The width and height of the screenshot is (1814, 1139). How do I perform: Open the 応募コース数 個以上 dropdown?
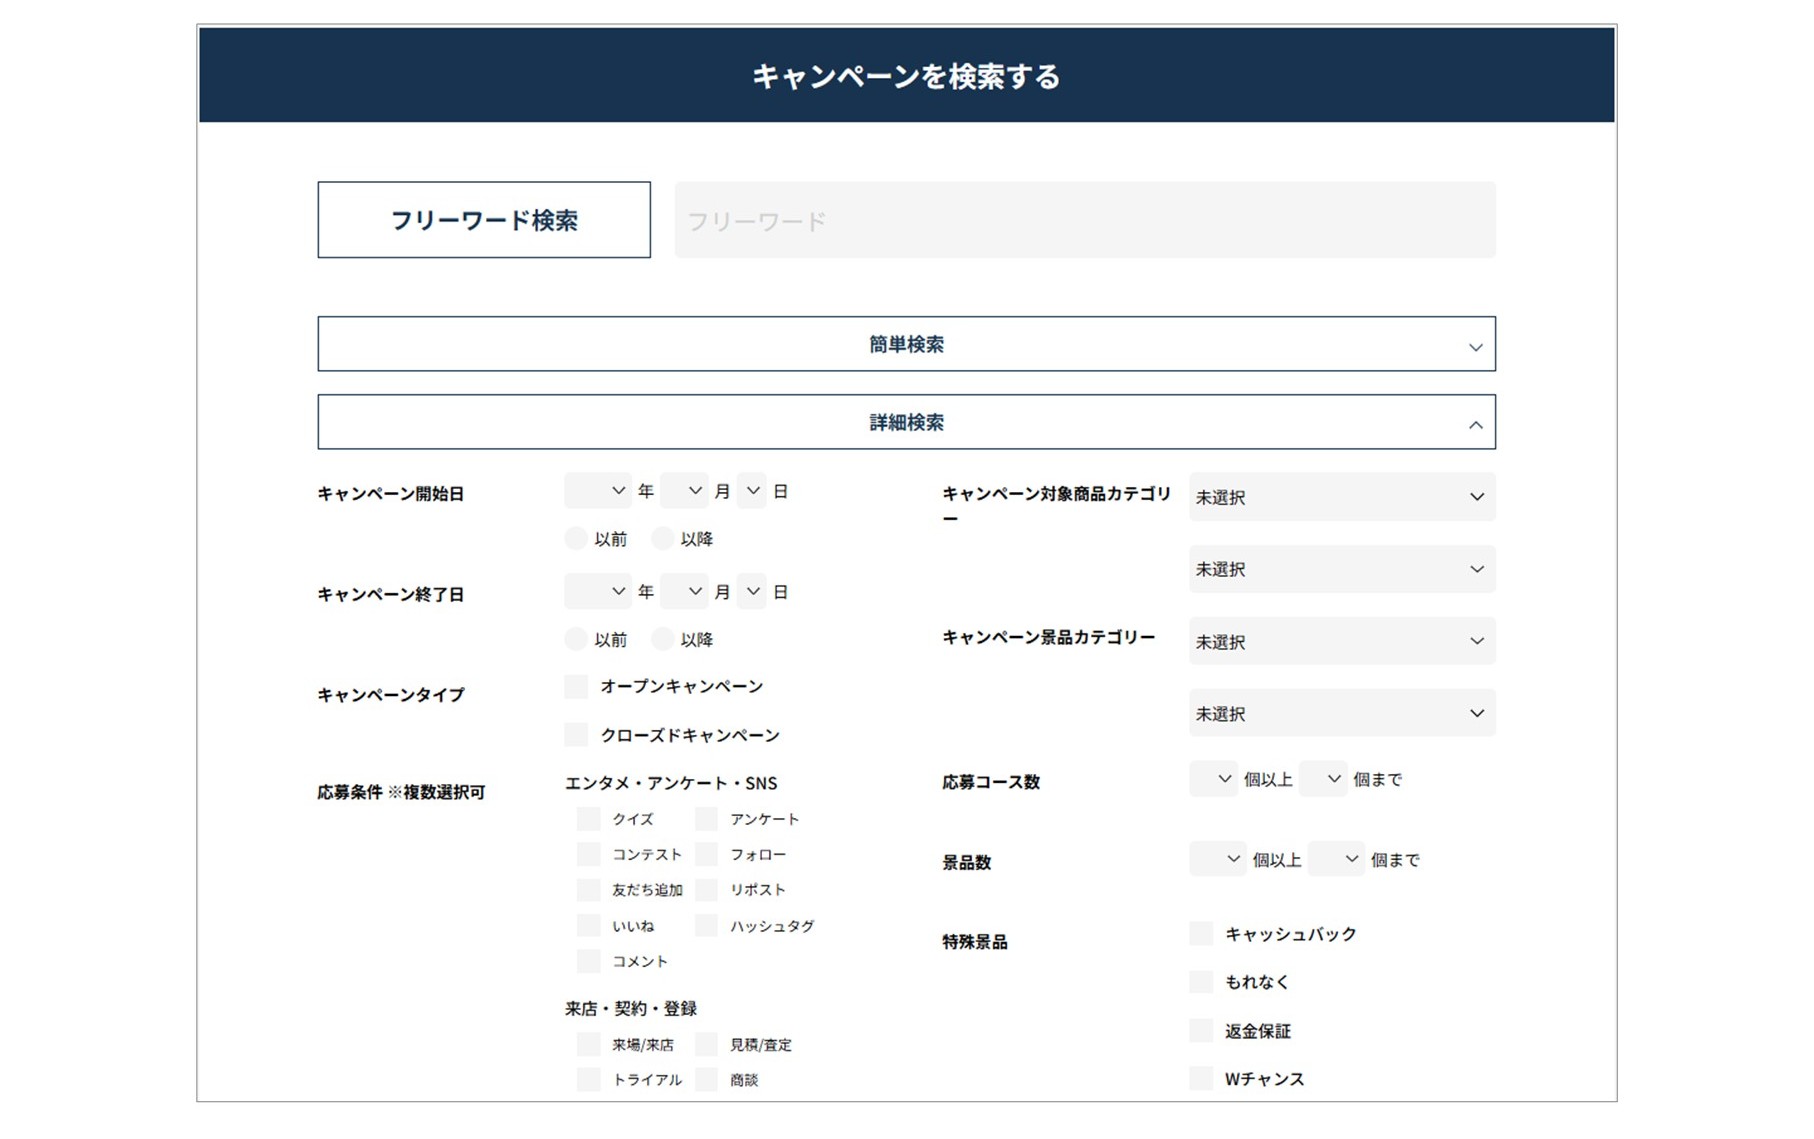pos(1213,778)
